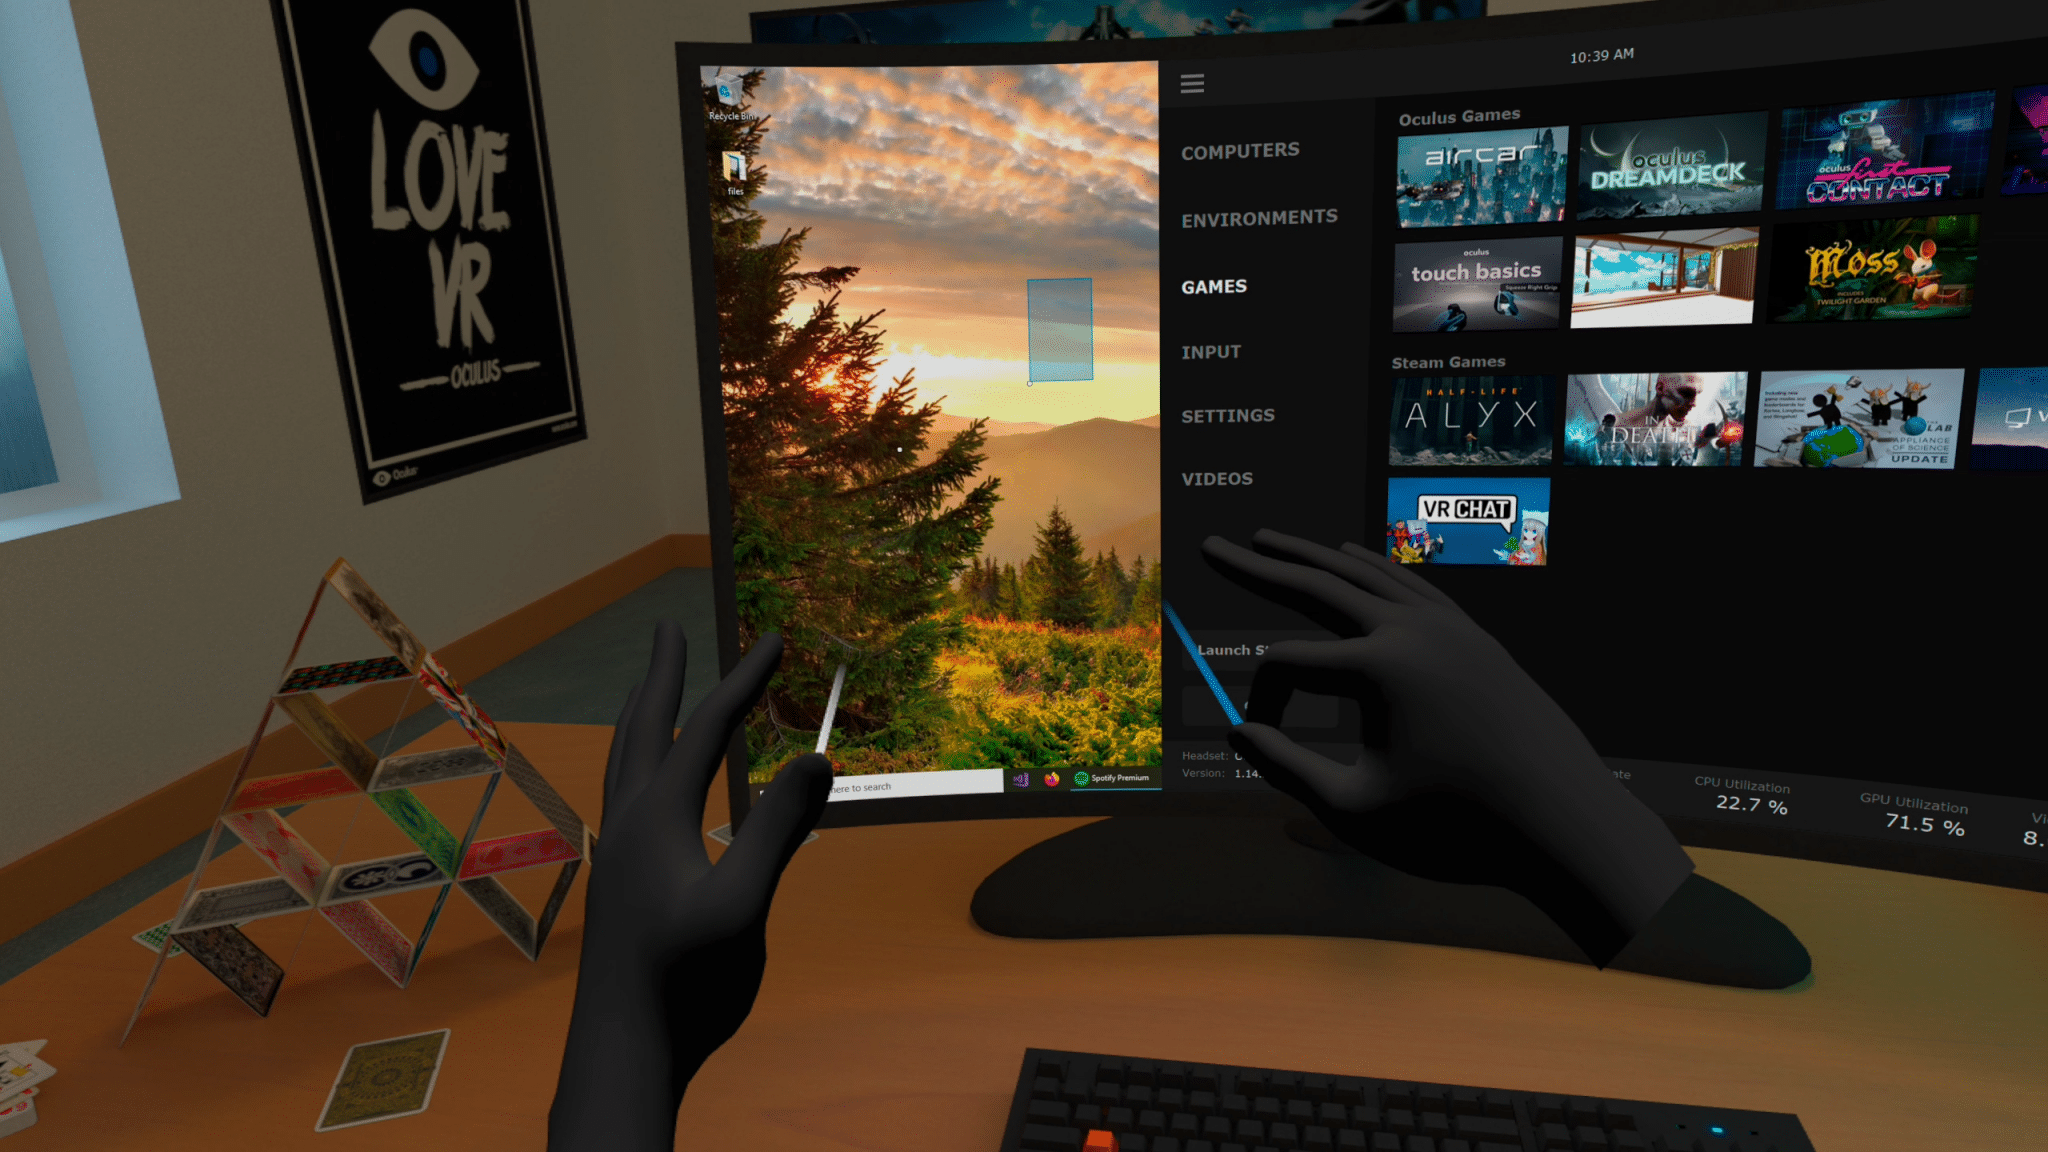Click INPUT settings option
Screen dimensions: 2048x1152
point(1208,350)
